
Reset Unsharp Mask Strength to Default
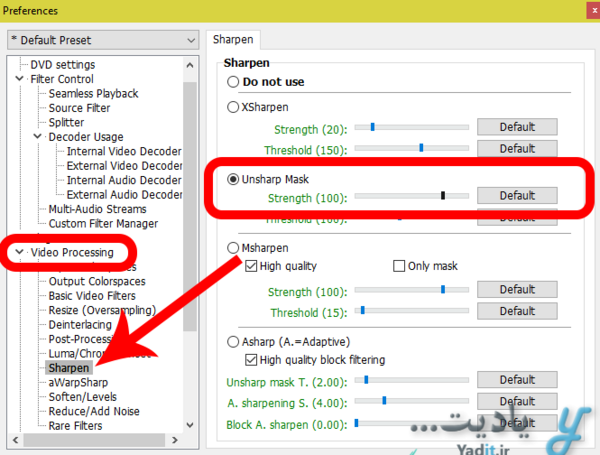click(x=517, y=196)
